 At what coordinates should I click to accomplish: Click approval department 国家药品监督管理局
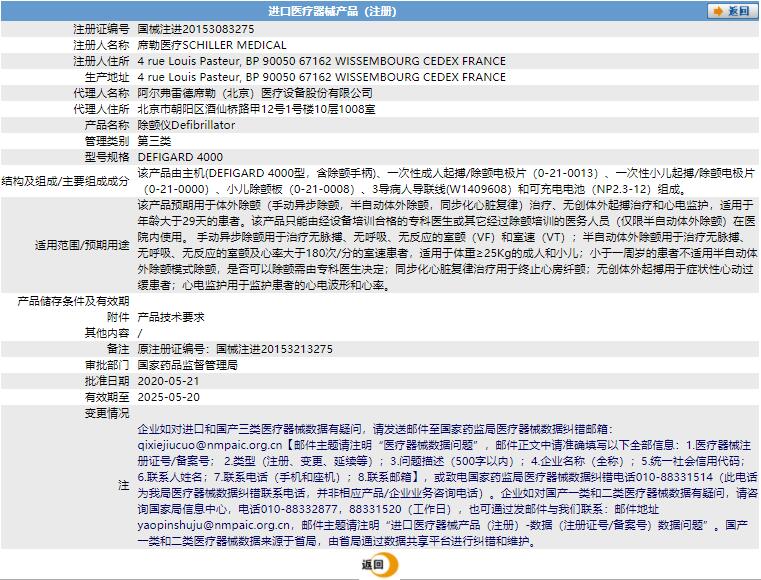pyautogui.click(x=186, y=364)
